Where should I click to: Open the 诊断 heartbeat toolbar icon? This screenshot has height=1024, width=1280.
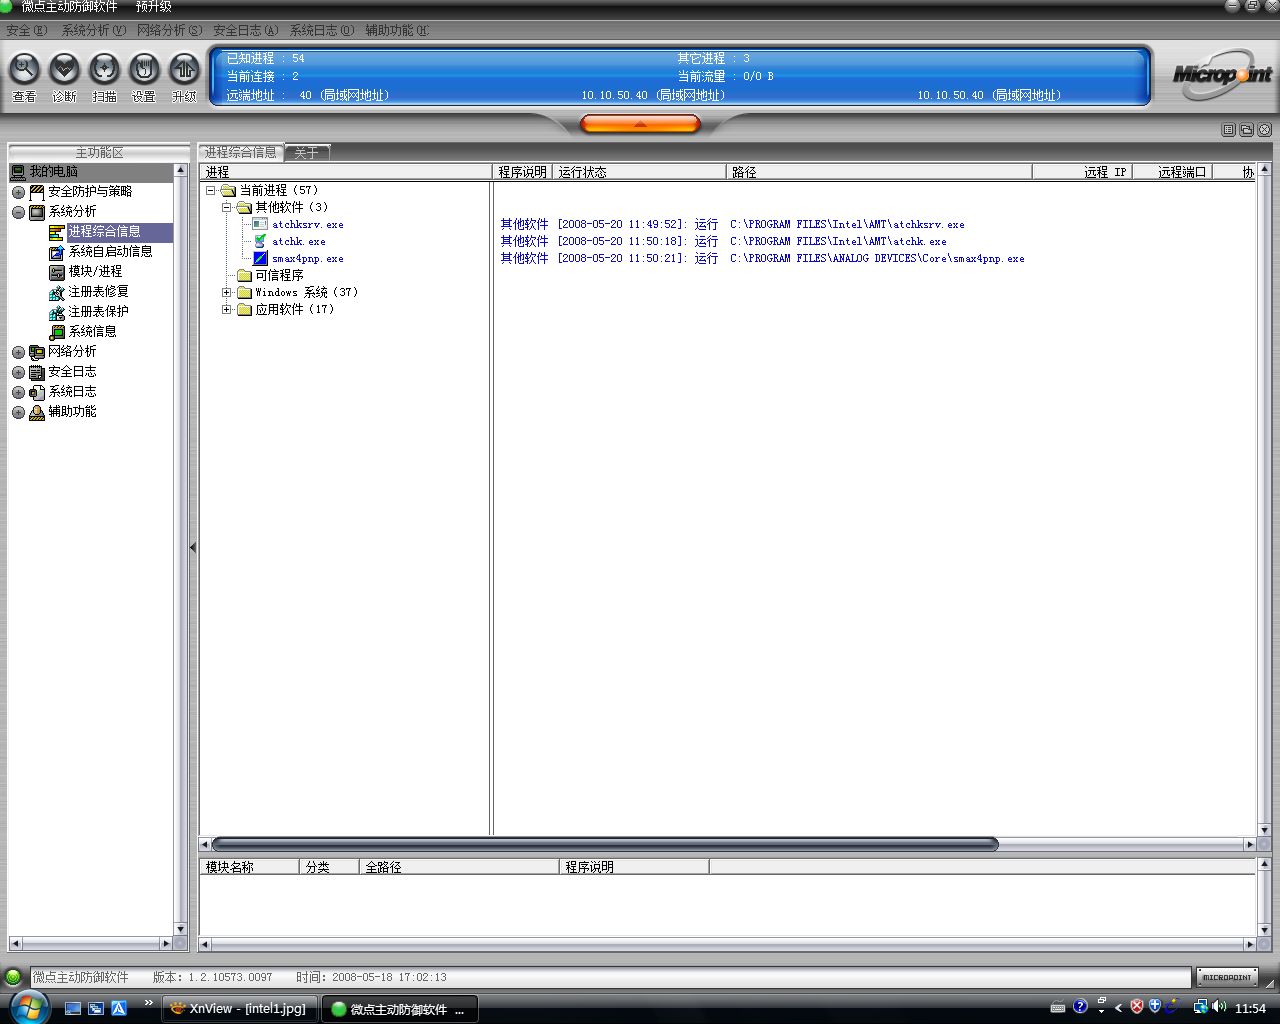coord(64,69)
